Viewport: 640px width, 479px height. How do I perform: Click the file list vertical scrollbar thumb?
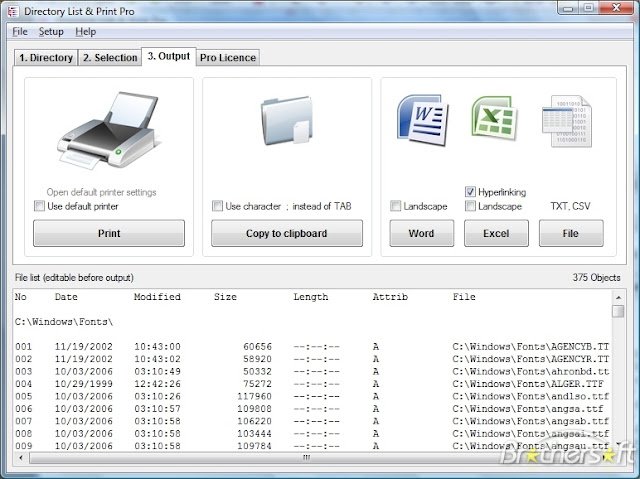[618, 310]
